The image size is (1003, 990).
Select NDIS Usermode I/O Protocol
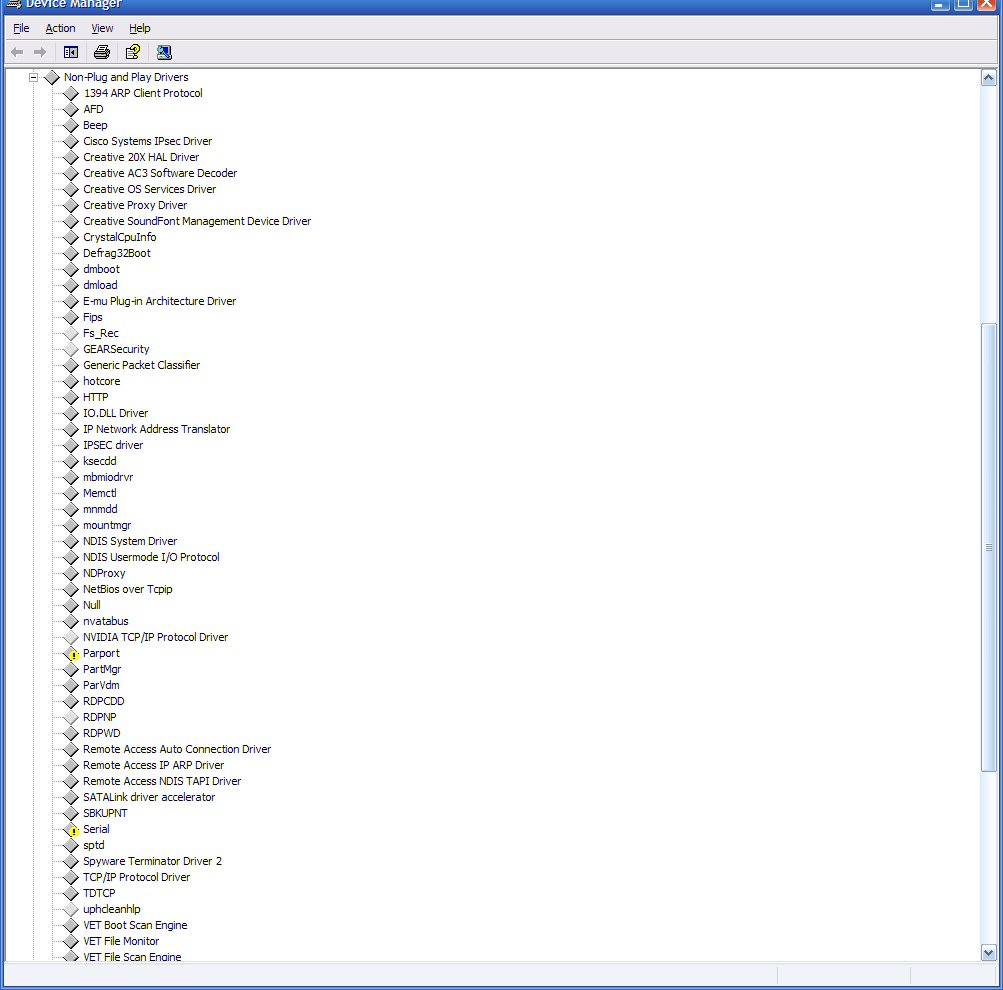151,557
